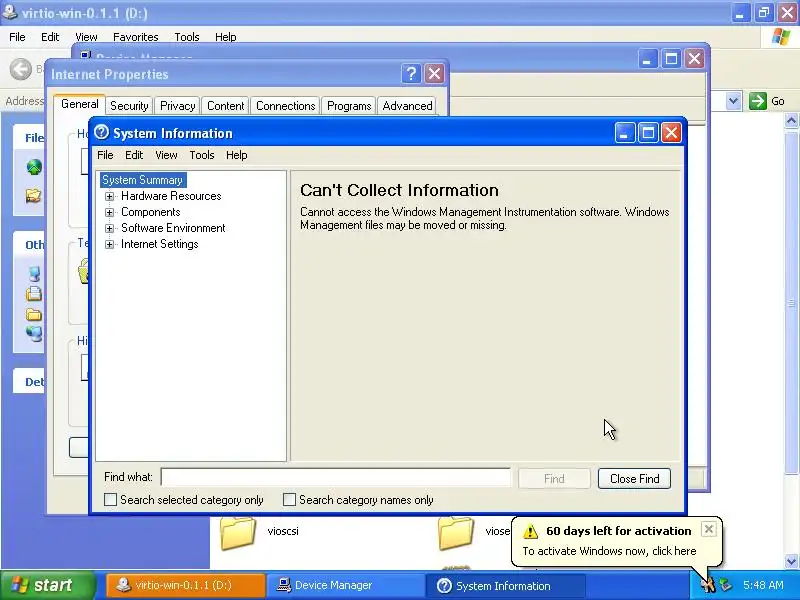Click the Find what input field

click(x=335, y=478)
